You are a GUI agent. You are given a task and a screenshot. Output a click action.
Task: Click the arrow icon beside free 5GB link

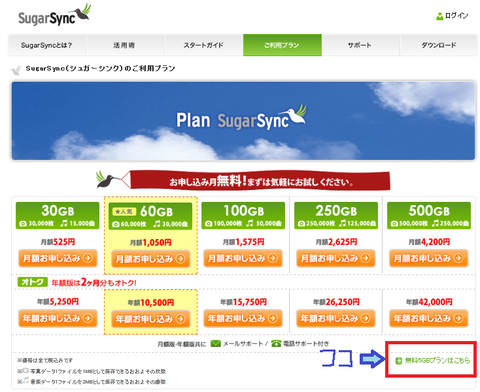pos(399,361)
